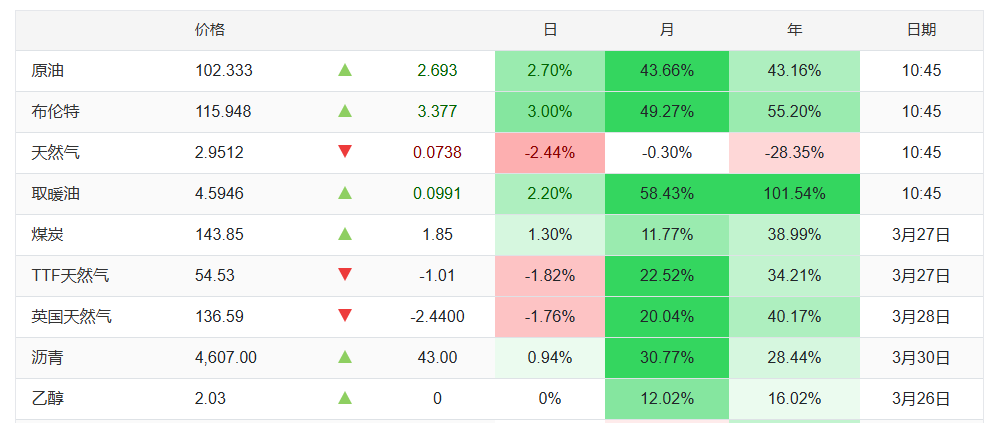Click the red down arrow next to 2.9512
This screenshot has width=991, height=423.
[x=345, y=152]
